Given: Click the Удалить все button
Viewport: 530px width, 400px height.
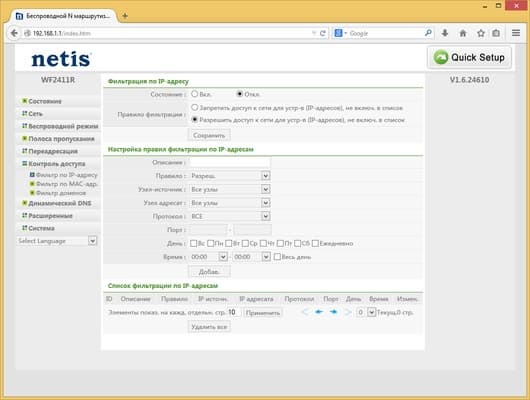Looking at the screenshot, I should click(209, 327).
